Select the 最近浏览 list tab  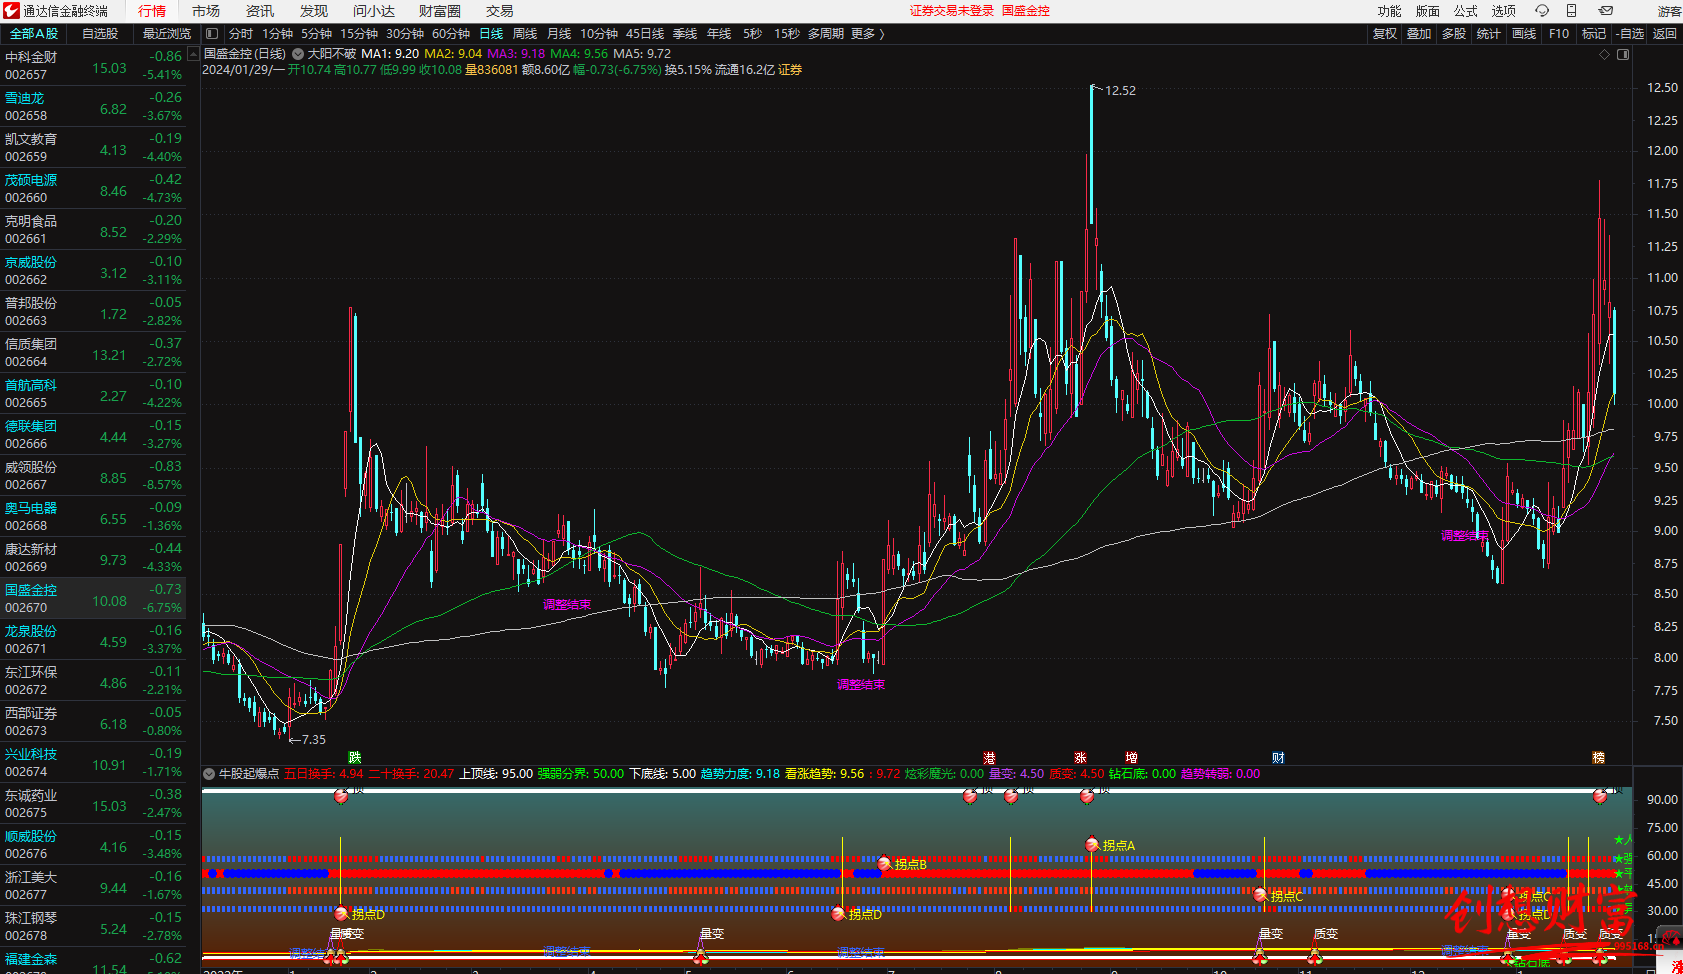tap(167, 34)
